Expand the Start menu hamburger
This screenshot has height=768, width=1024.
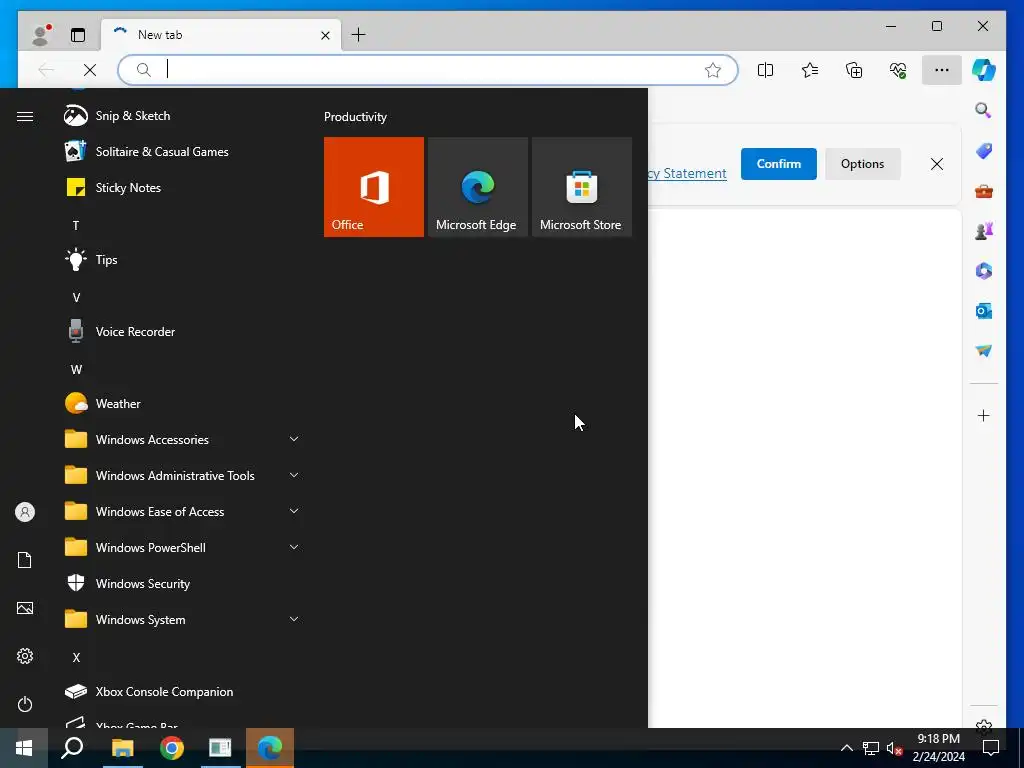coord(25,116)
